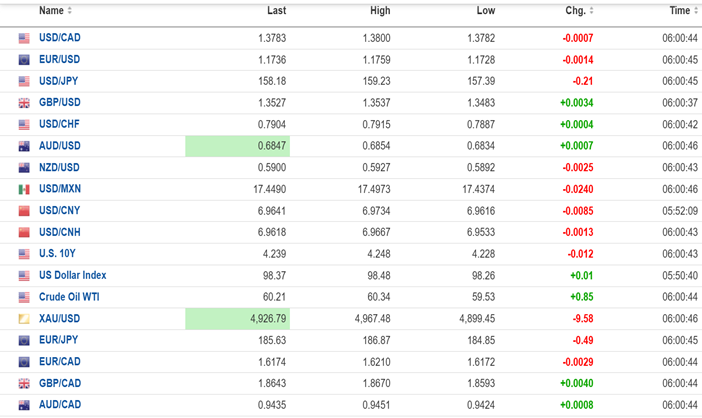Open the US Dollar Index link
This screenshot has height=418, width=702.
point(72,275)
